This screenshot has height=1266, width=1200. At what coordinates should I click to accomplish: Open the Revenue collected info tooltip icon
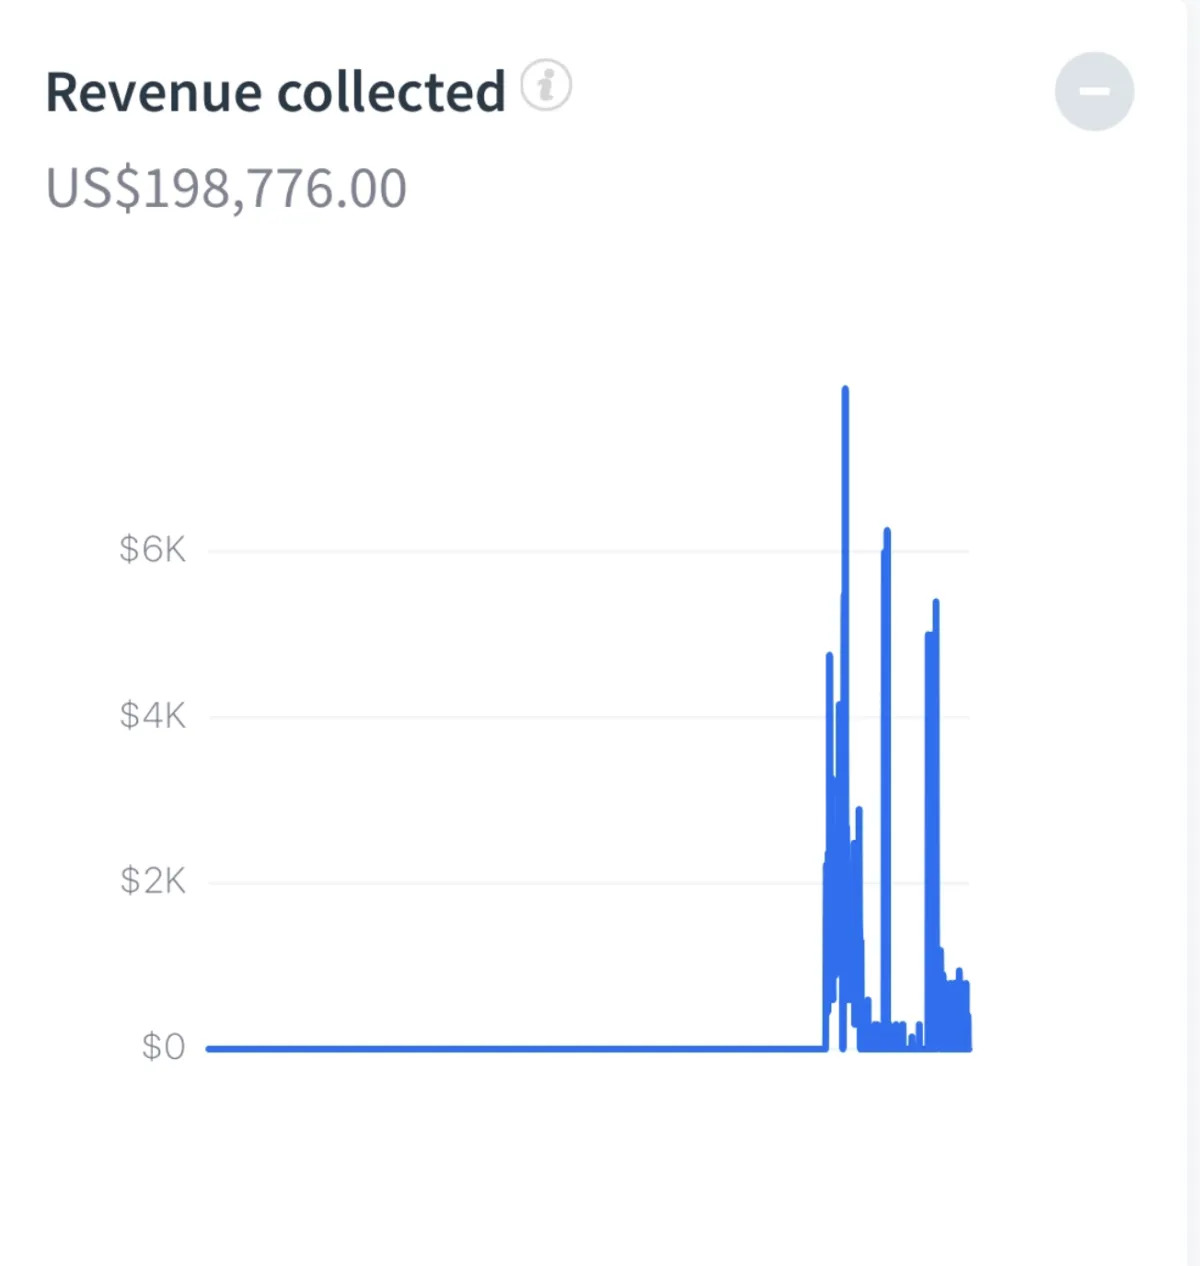click(x=546, y=85)
